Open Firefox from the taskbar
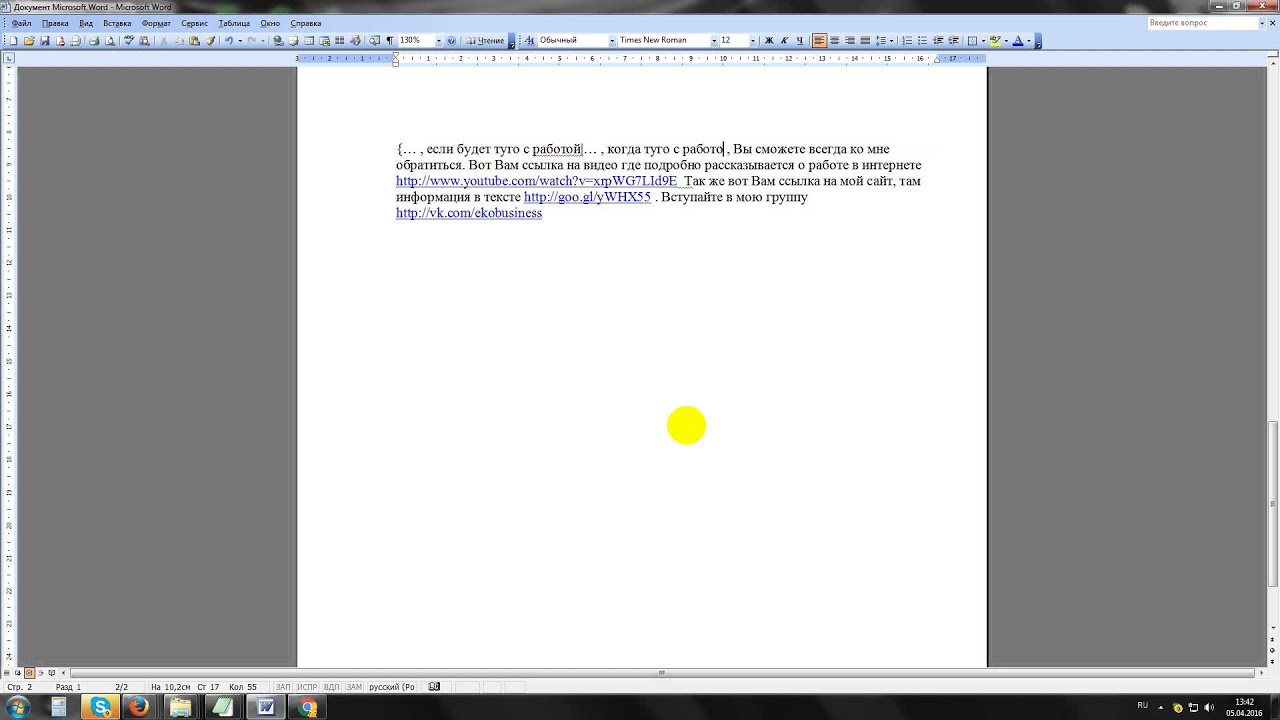Image resolution: width=1280 pixels, height=720 pixels. pos(138,707)
